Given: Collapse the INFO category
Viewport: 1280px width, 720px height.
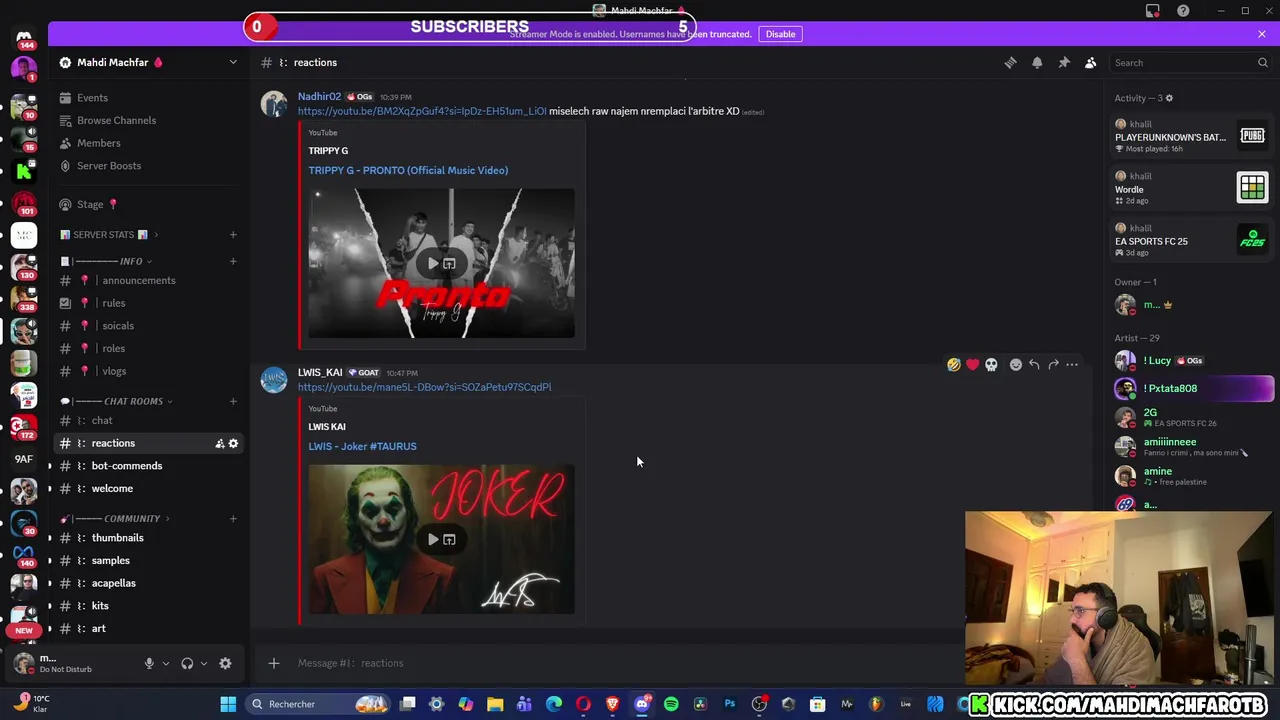Looking at the screenshot, I should click(108, 261).
